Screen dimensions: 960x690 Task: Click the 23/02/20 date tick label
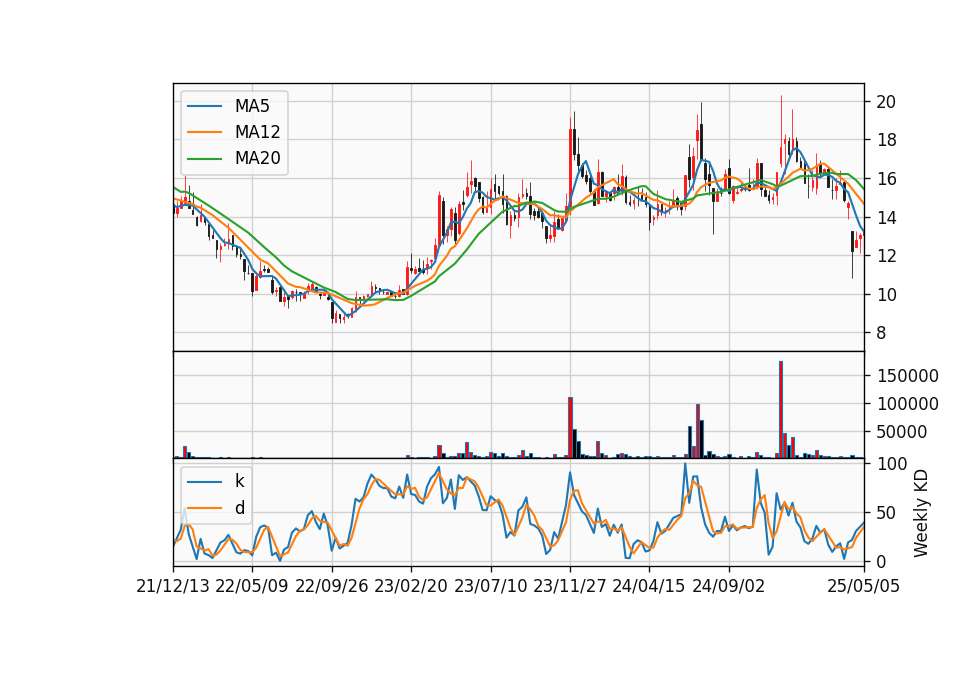pyautogui.click(x=411, y=586)
